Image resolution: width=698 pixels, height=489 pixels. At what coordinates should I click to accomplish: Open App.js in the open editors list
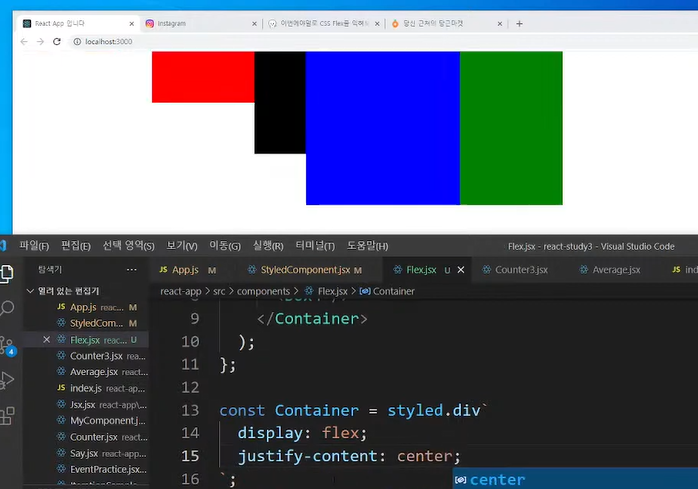point(86,307)
